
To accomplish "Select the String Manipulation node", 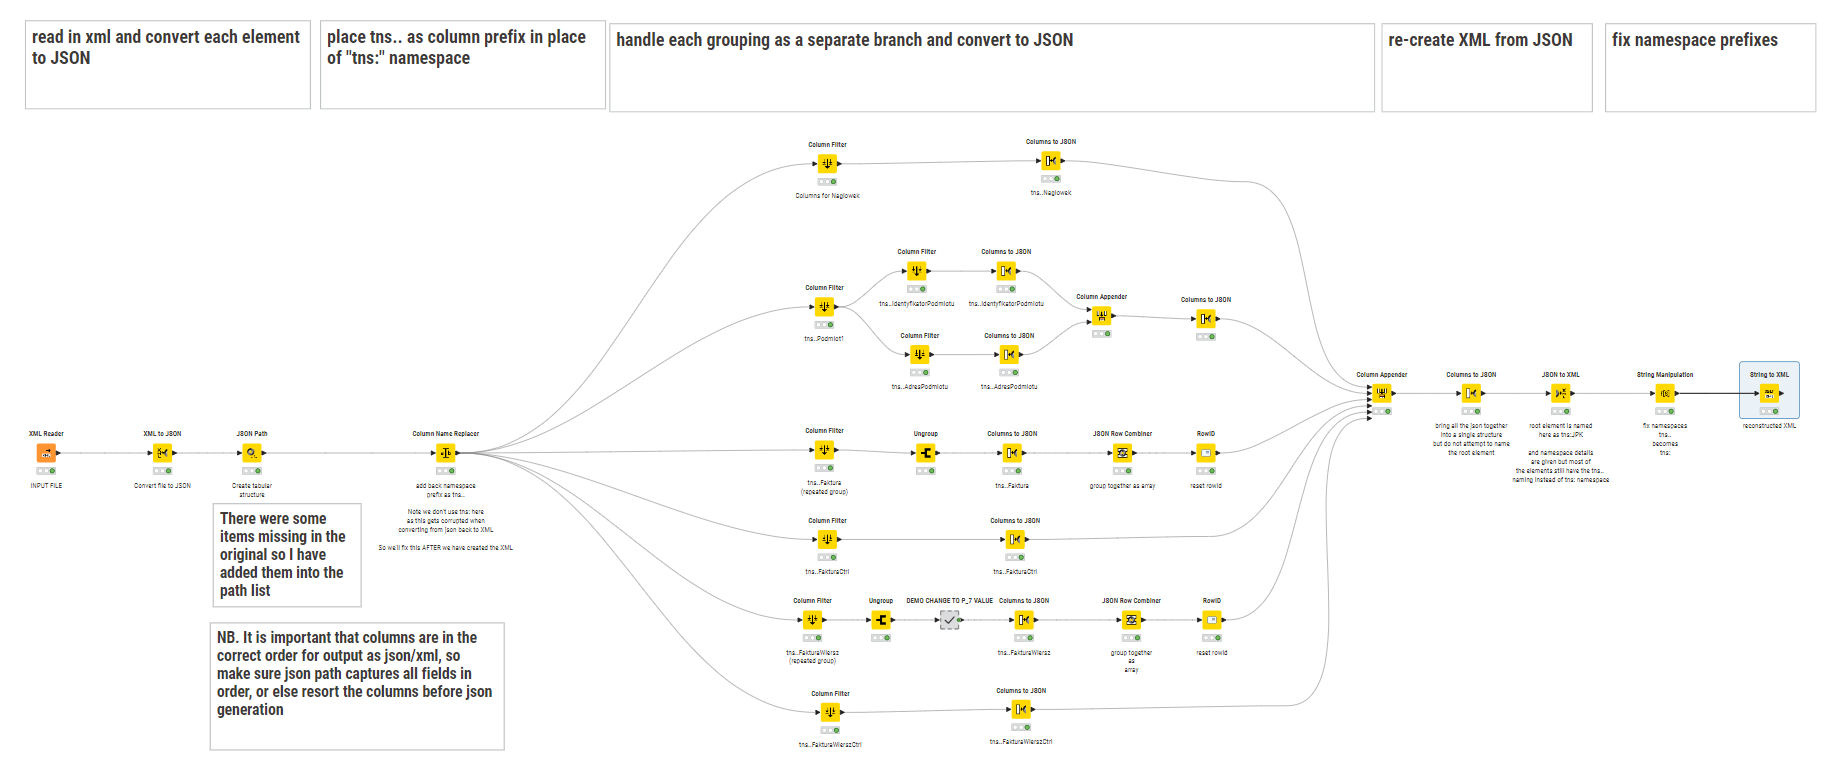I will [x=1665, y=394].
